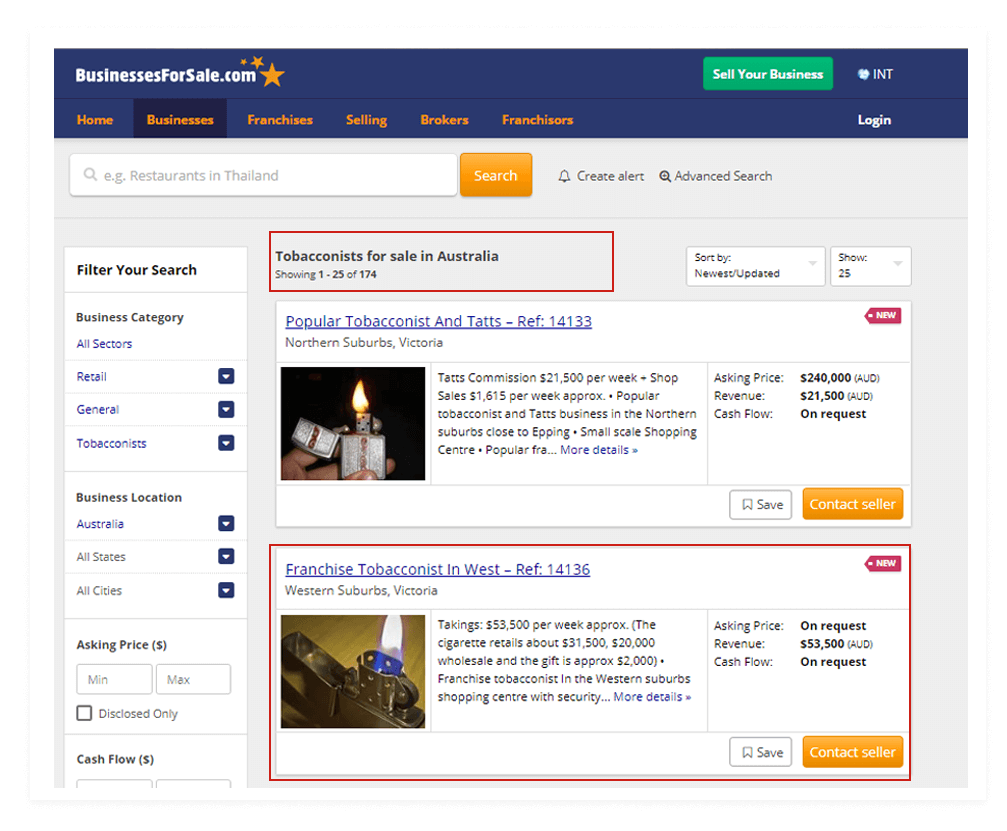Go to the Home nav tab
The width and height of the screenshot is (1007, 831).
(95, 120)
